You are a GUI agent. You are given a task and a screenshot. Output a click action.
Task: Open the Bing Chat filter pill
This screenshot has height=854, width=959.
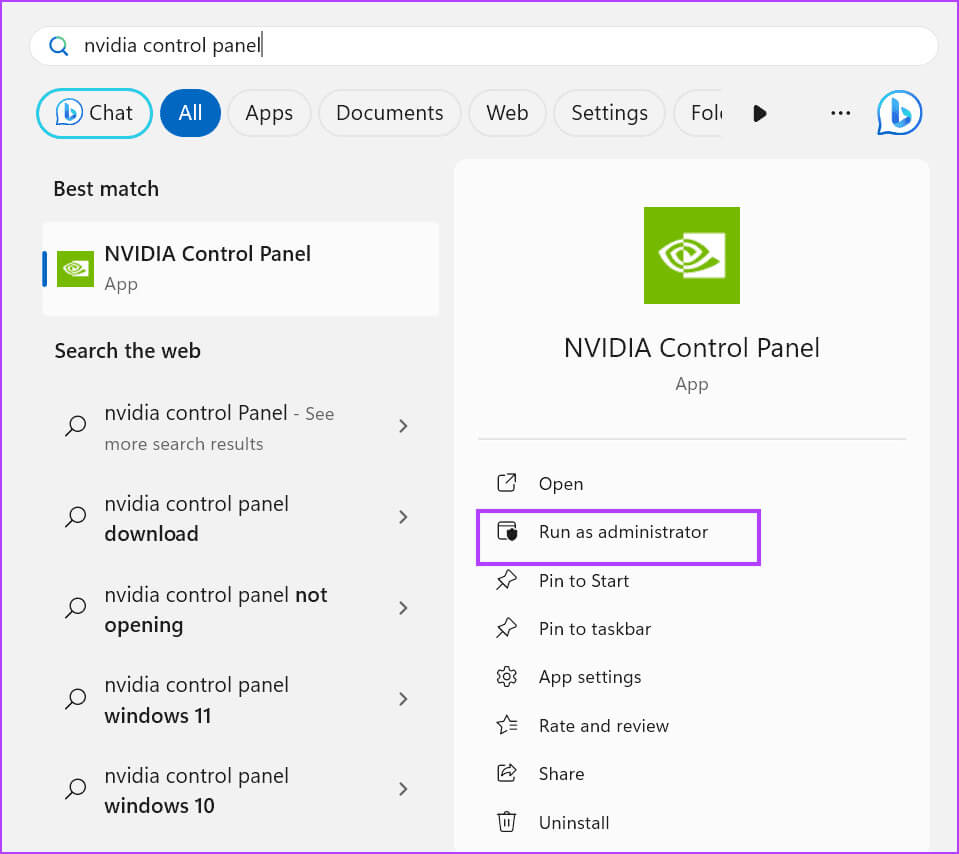pos(94,113)
